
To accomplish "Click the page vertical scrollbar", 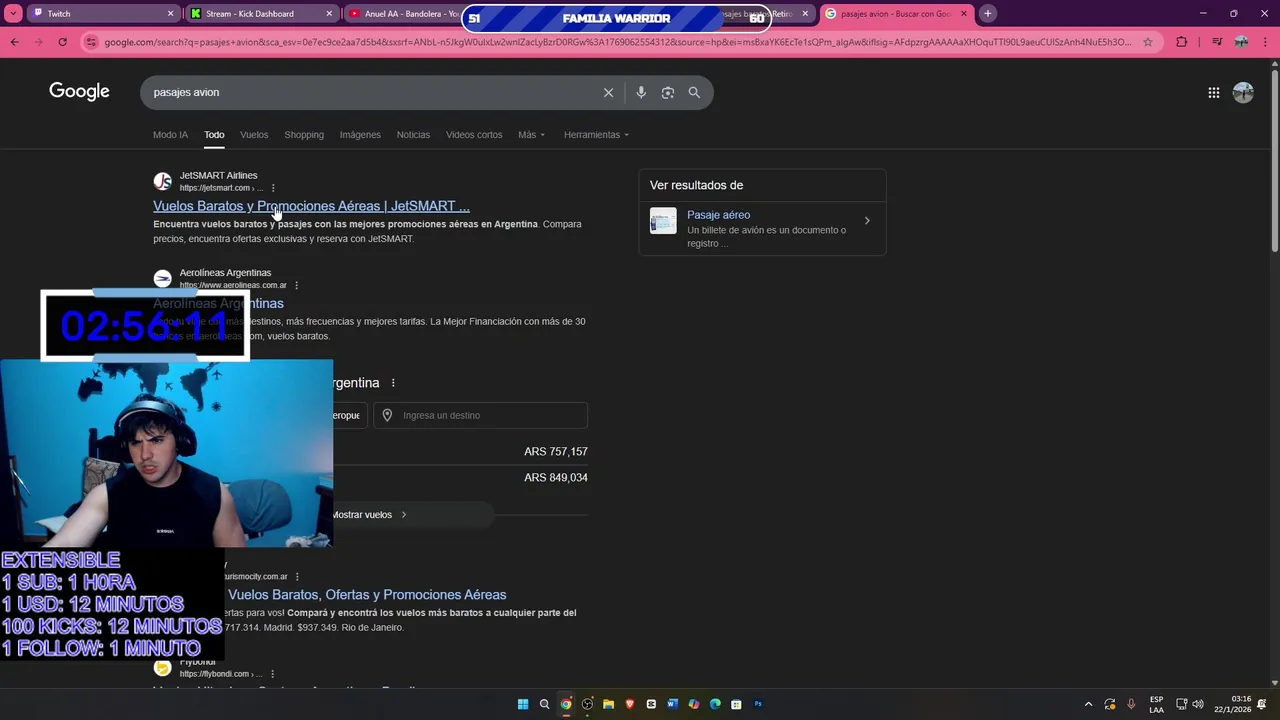I will tap(1274, 160).
